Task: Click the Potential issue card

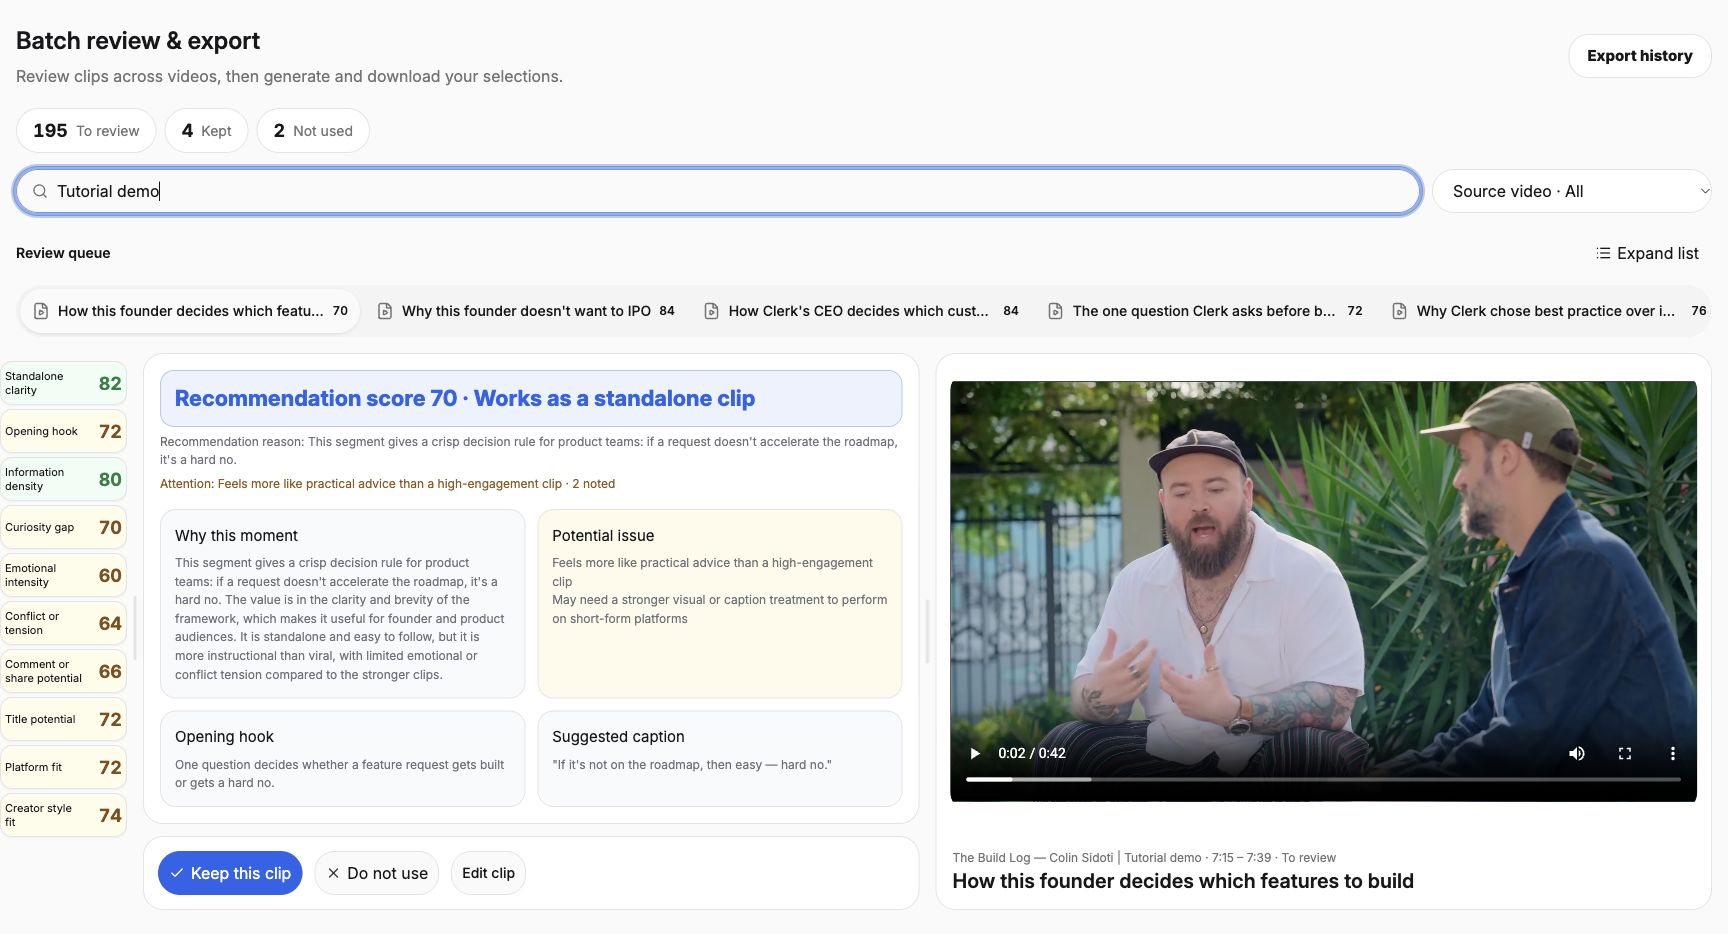Action: 720,604
